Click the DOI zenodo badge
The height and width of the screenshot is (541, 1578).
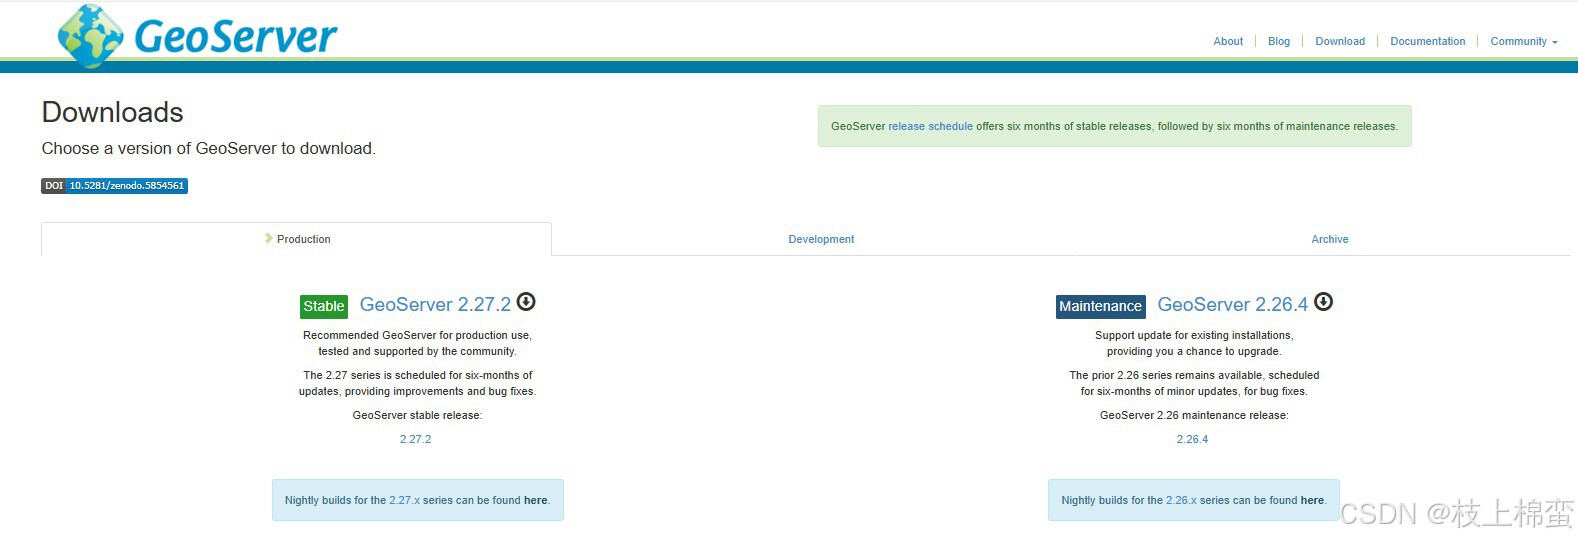pos(114,186)
